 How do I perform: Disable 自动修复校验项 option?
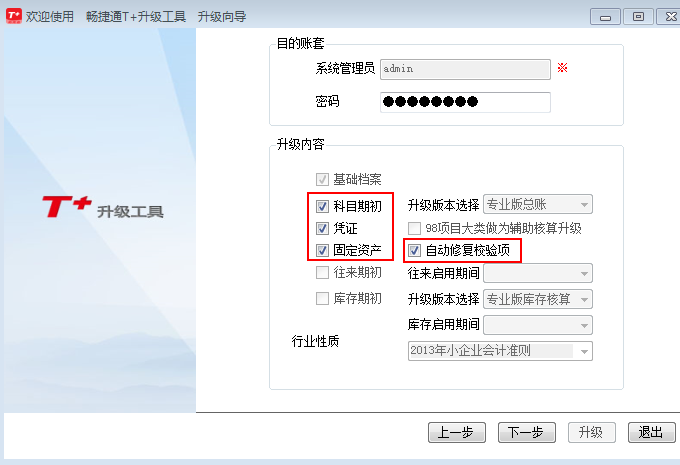414,250
